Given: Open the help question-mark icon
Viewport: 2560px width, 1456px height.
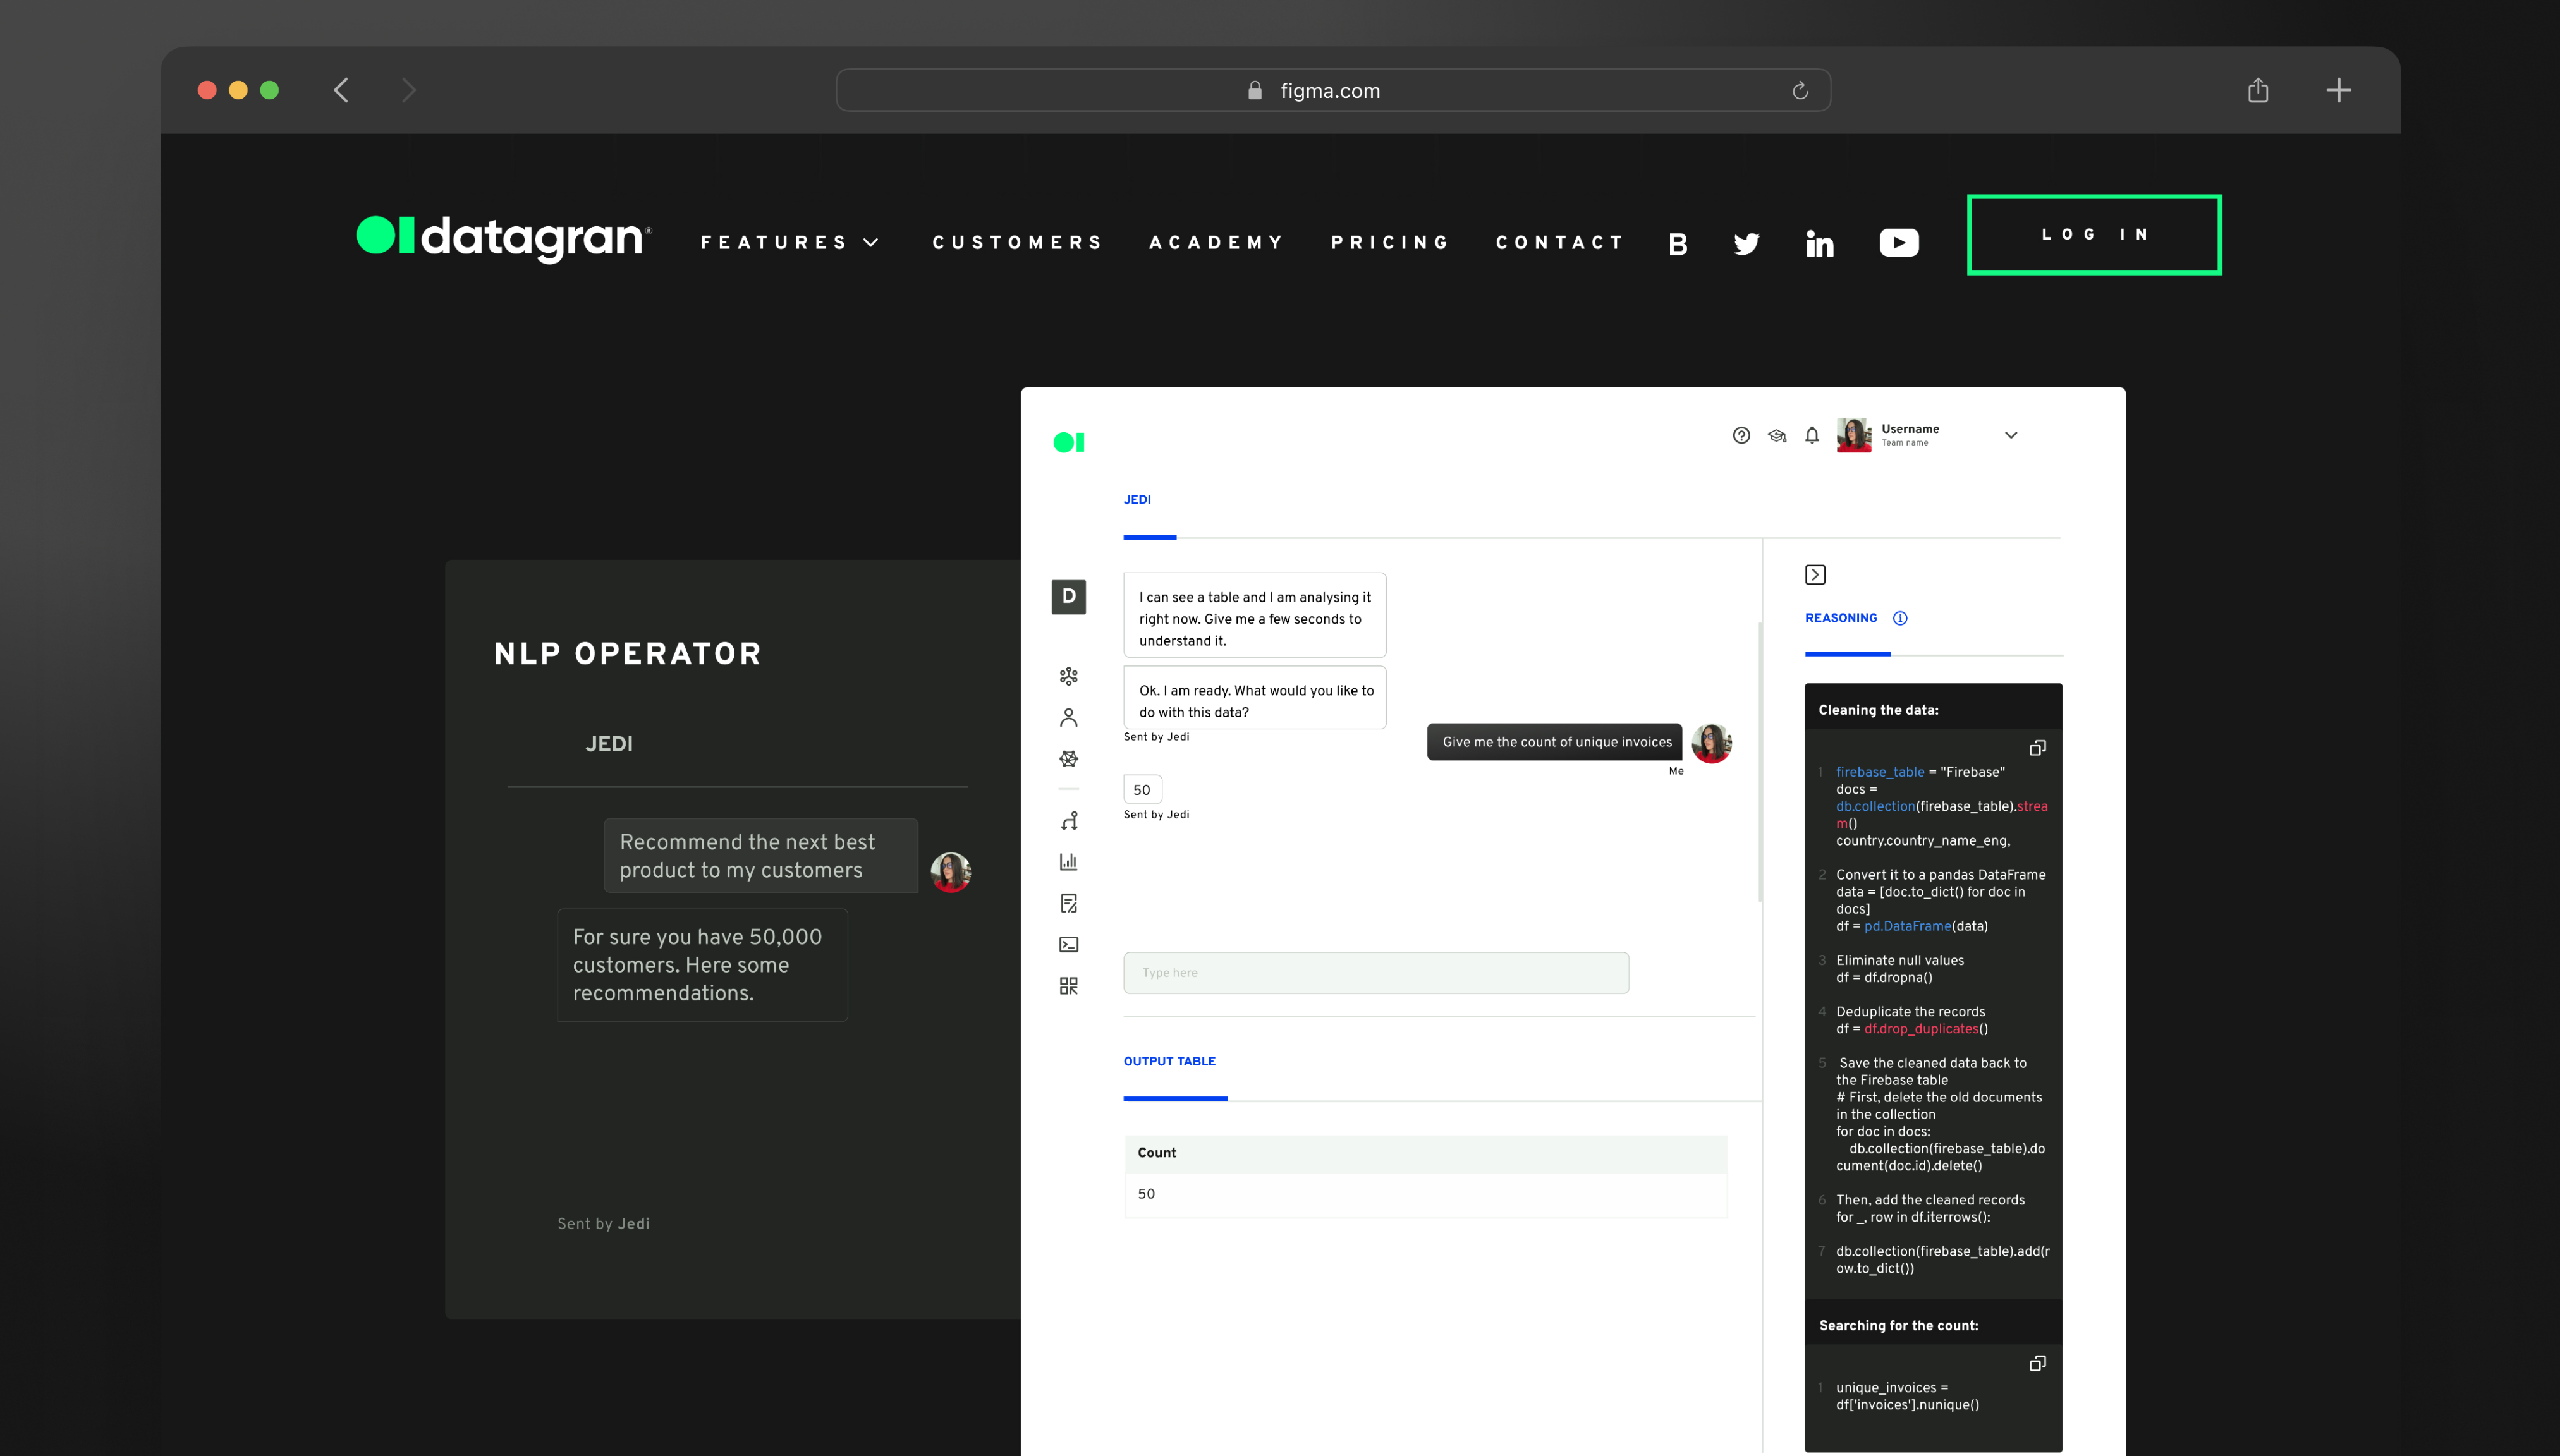Looking at the screenshot, I should (x=1741, y=435).
